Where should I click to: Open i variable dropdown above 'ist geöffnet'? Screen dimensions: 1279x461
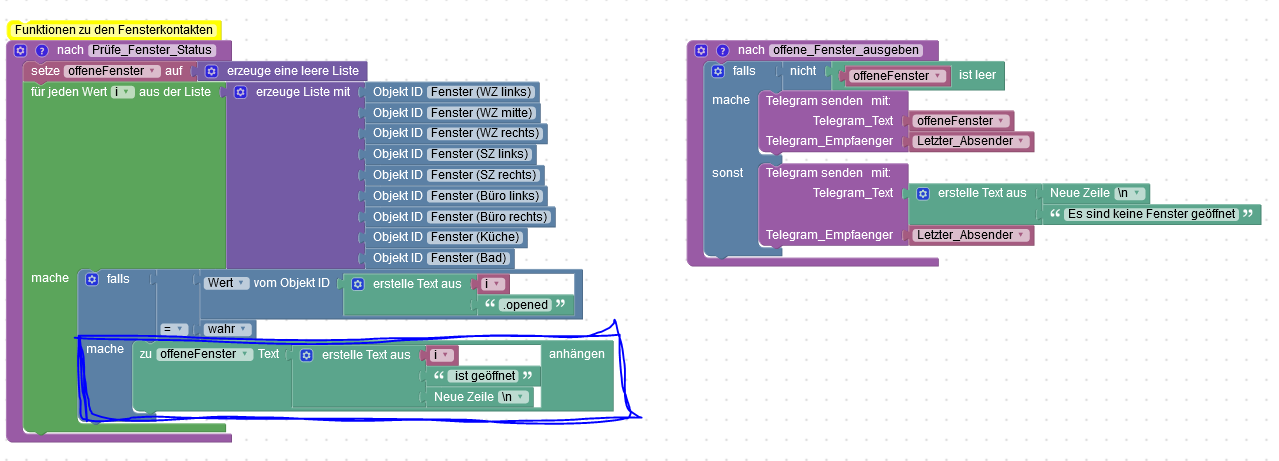pyautogui.click(x=443, y=355)
